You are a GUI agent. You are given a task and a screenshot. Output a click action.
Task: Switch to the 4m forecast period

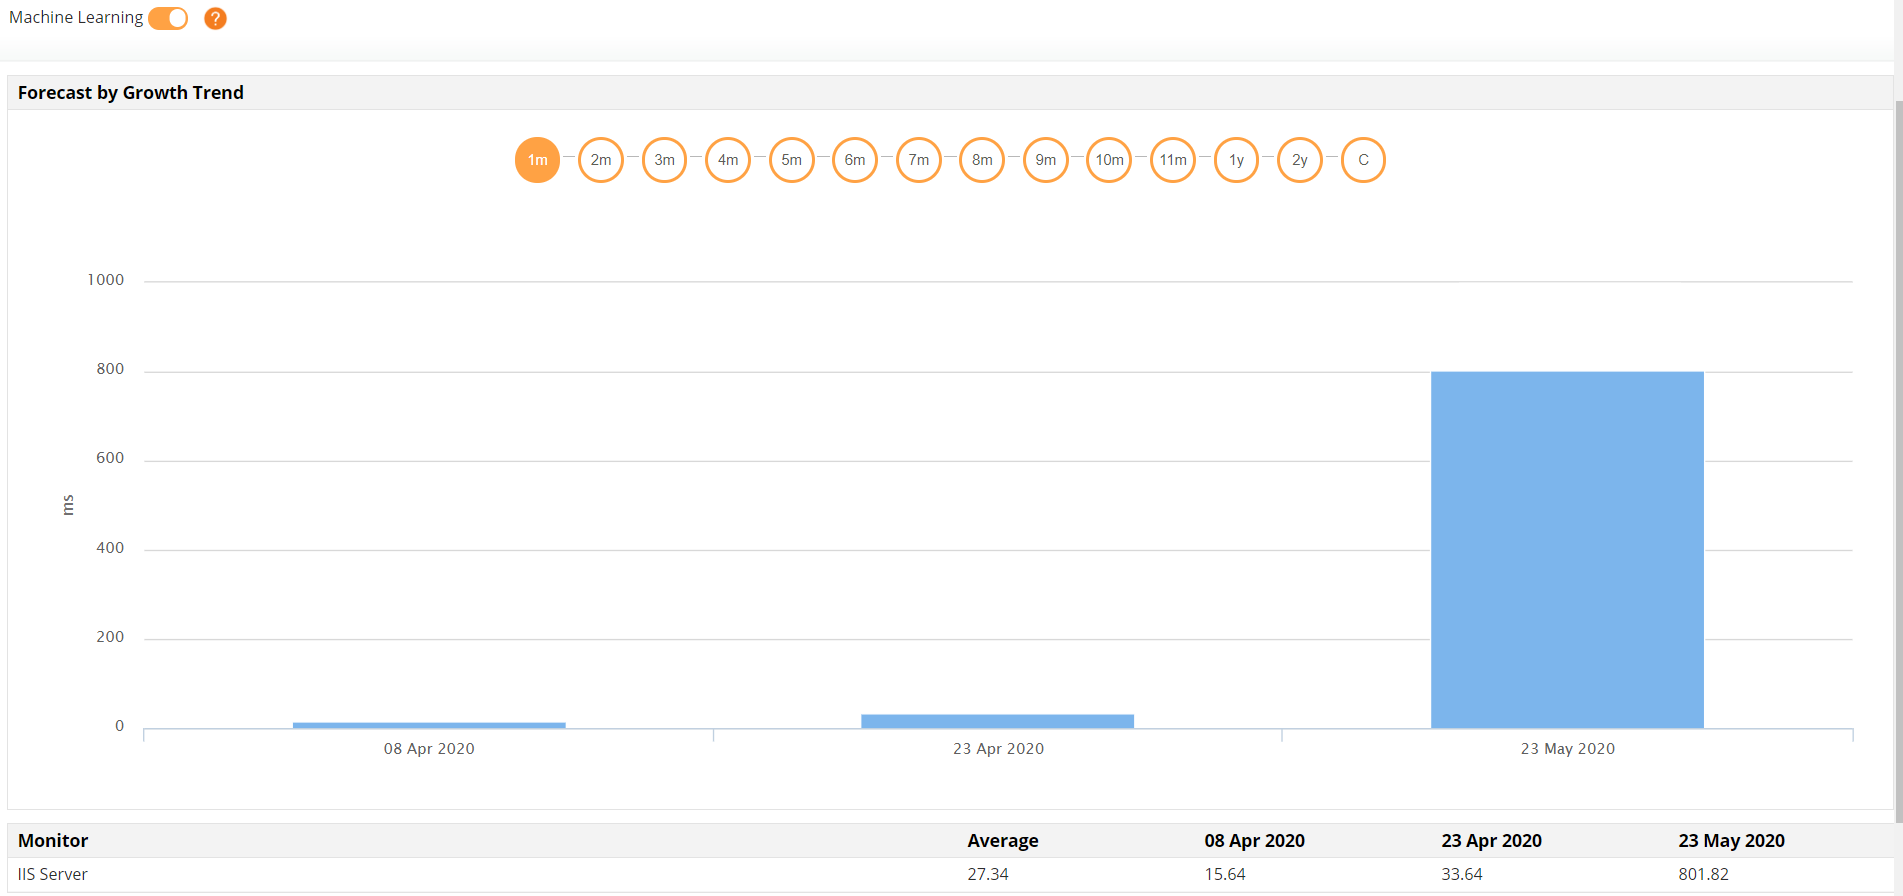(x=728, y=160)
